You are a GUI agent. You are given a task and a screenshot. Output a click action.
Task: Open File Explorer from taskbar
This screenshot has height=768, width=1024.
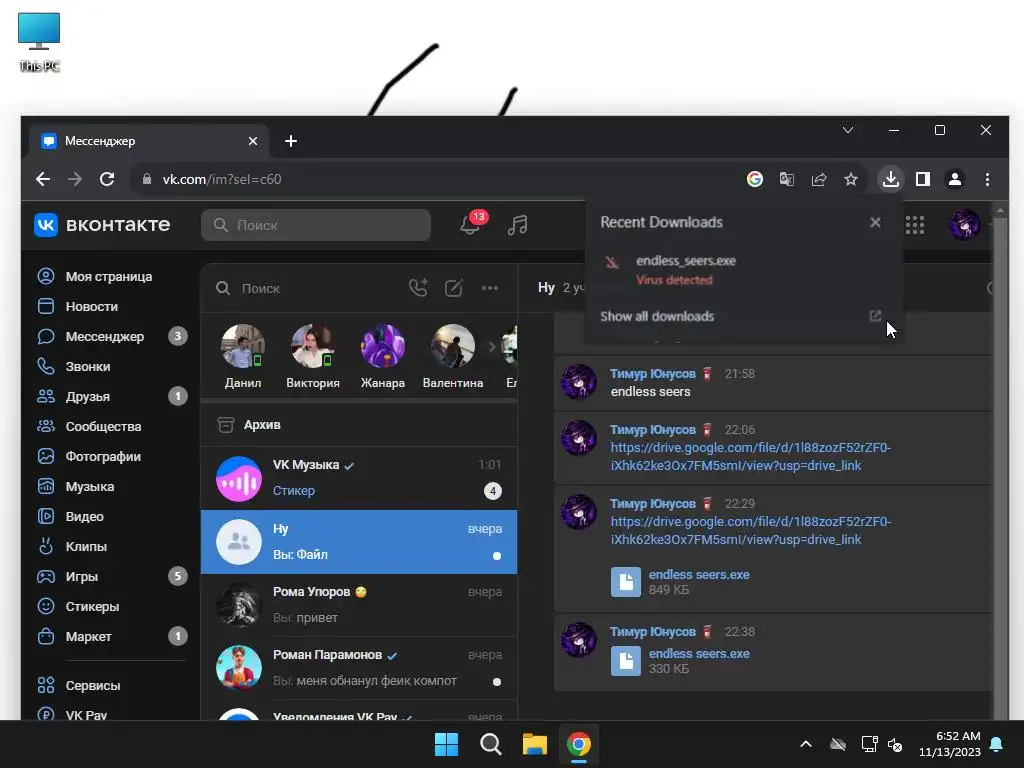pos(534,744)
